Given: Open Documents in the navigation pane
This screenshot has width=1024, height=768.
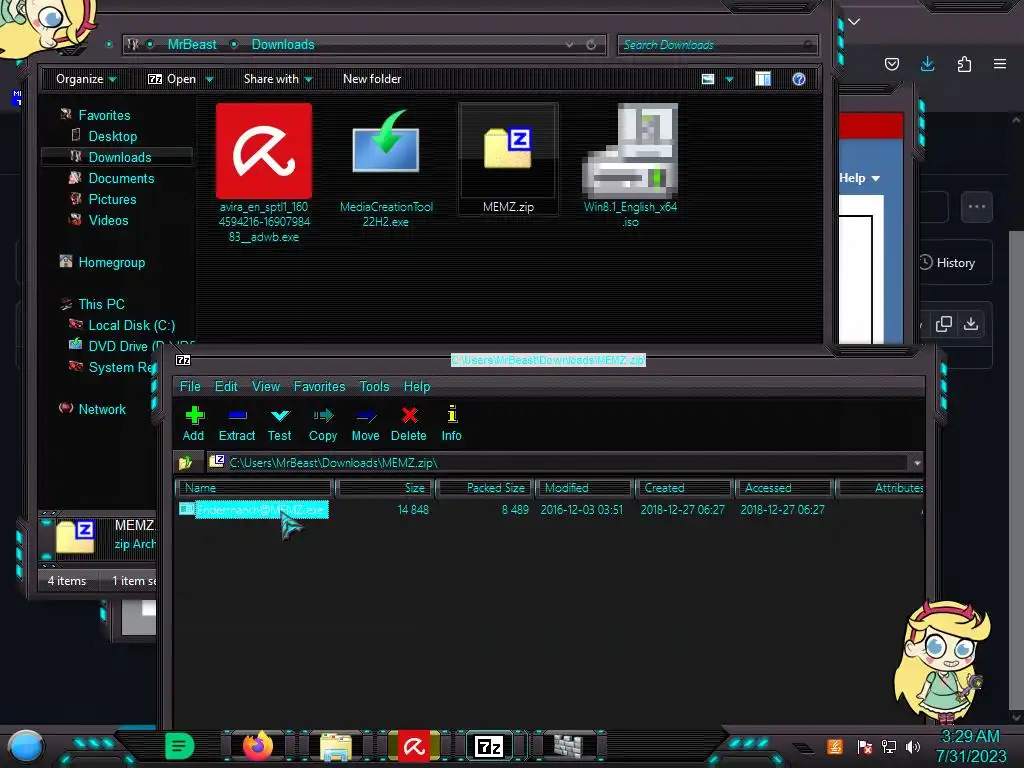Looking at the screenshot, I should [x=121, y=178].
